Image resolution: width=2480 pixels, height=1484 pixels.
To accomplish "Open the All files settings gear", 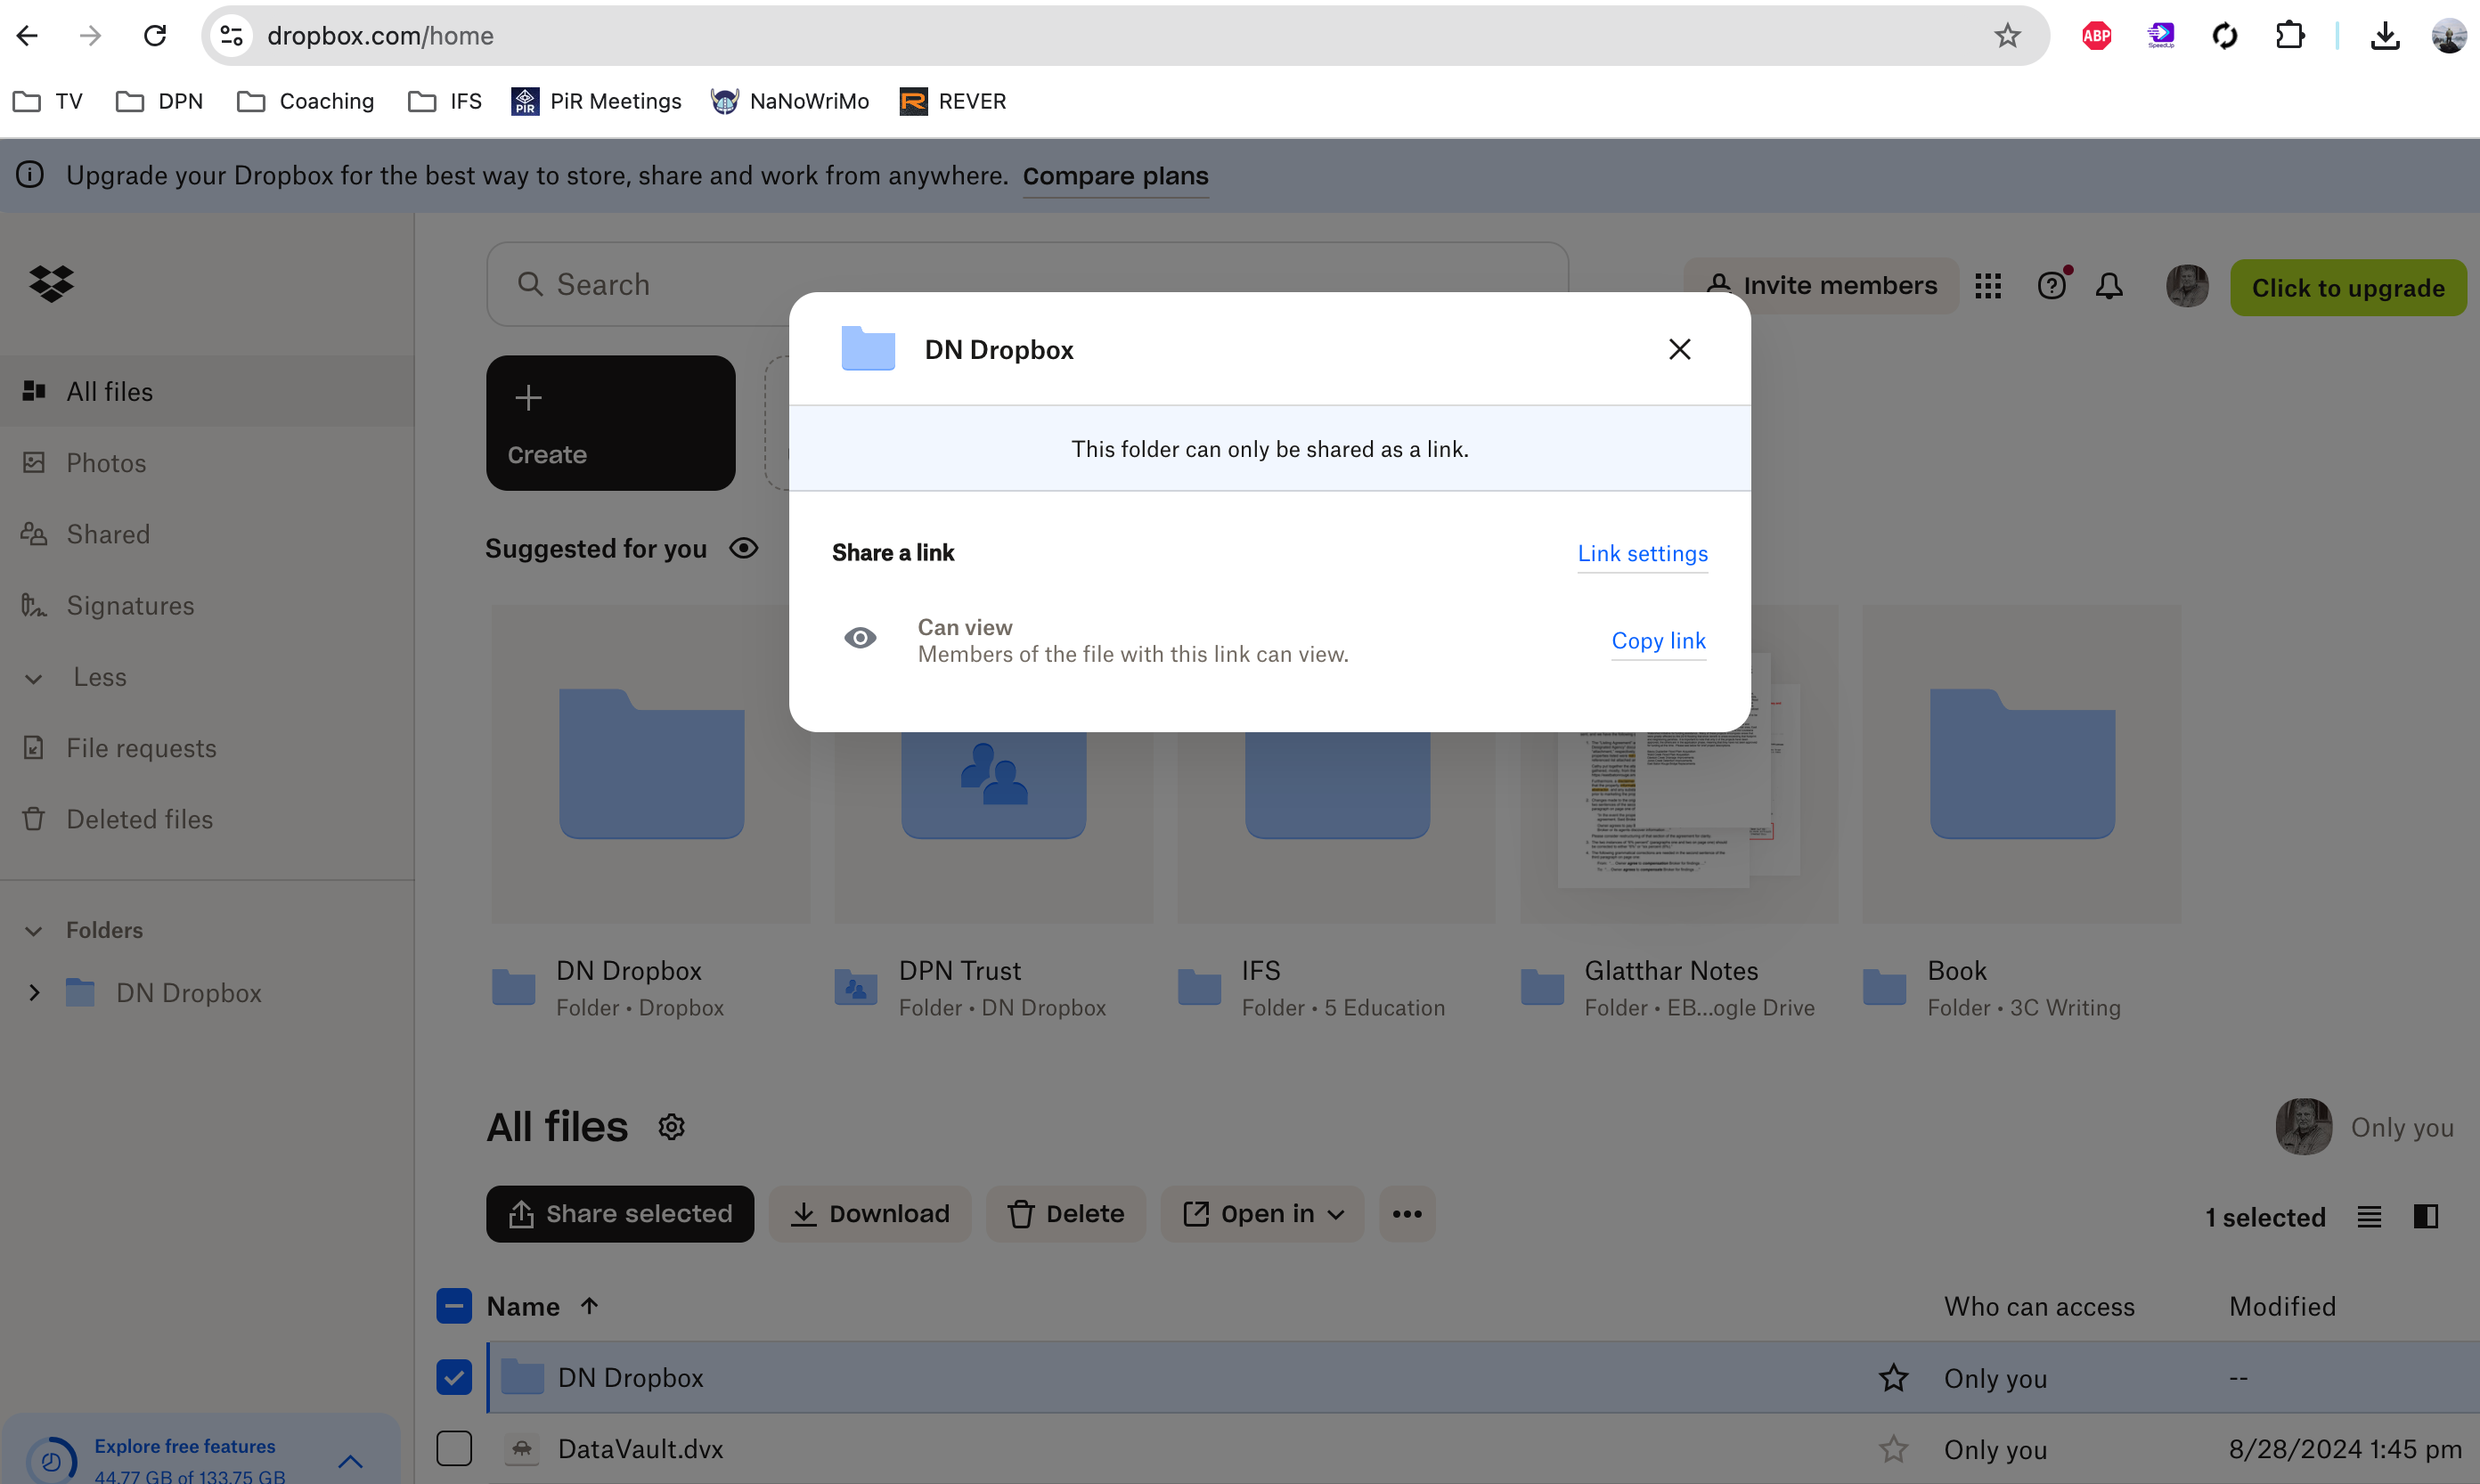I will pyautogui.click(x=671, y=1127).
